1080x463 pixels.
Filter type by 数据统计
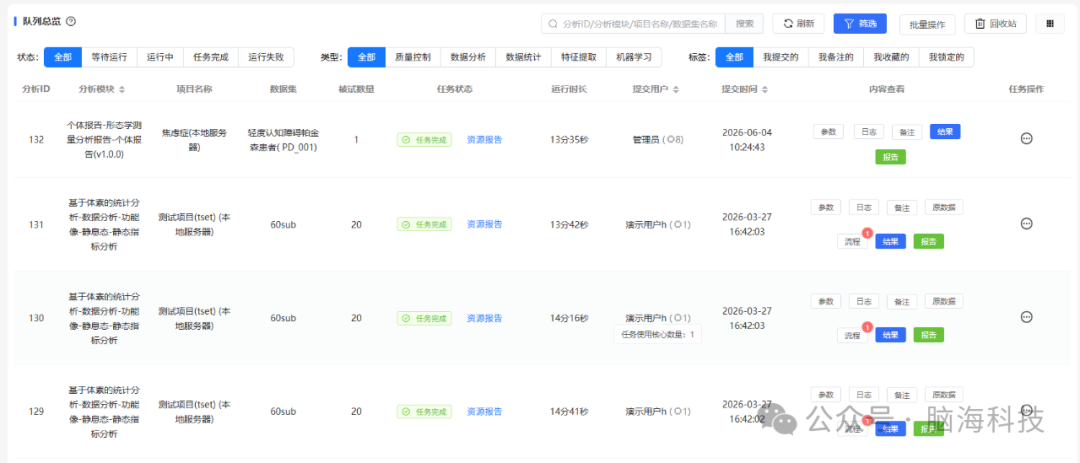(523, 57)
